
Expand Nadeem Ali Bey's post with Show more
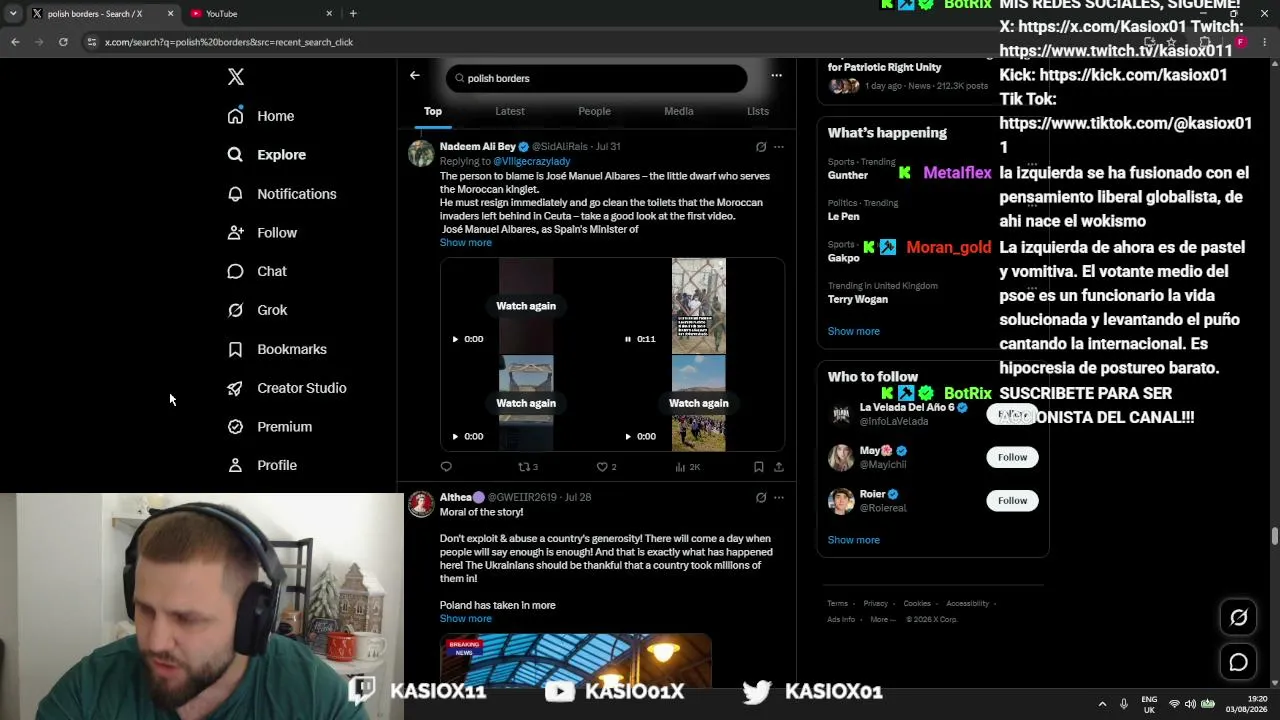466,243
